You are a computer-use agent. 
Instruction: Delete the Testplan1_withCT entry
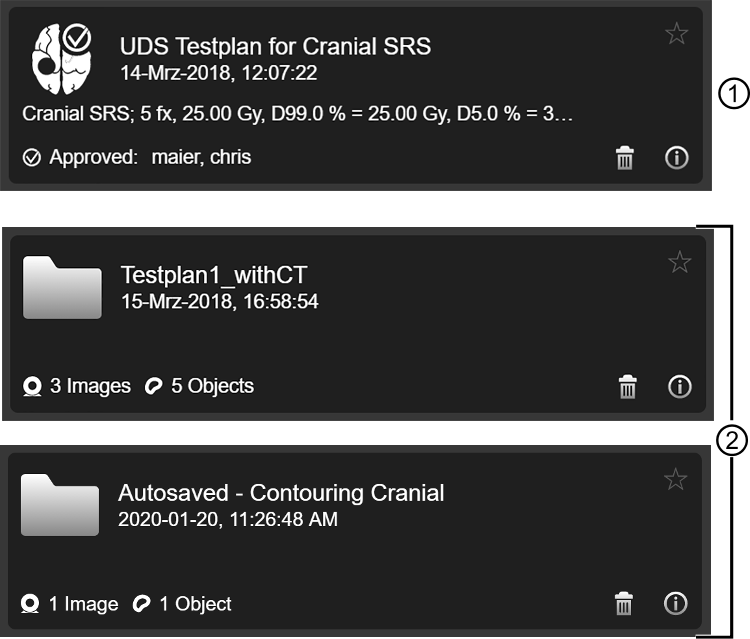(628, 386)
